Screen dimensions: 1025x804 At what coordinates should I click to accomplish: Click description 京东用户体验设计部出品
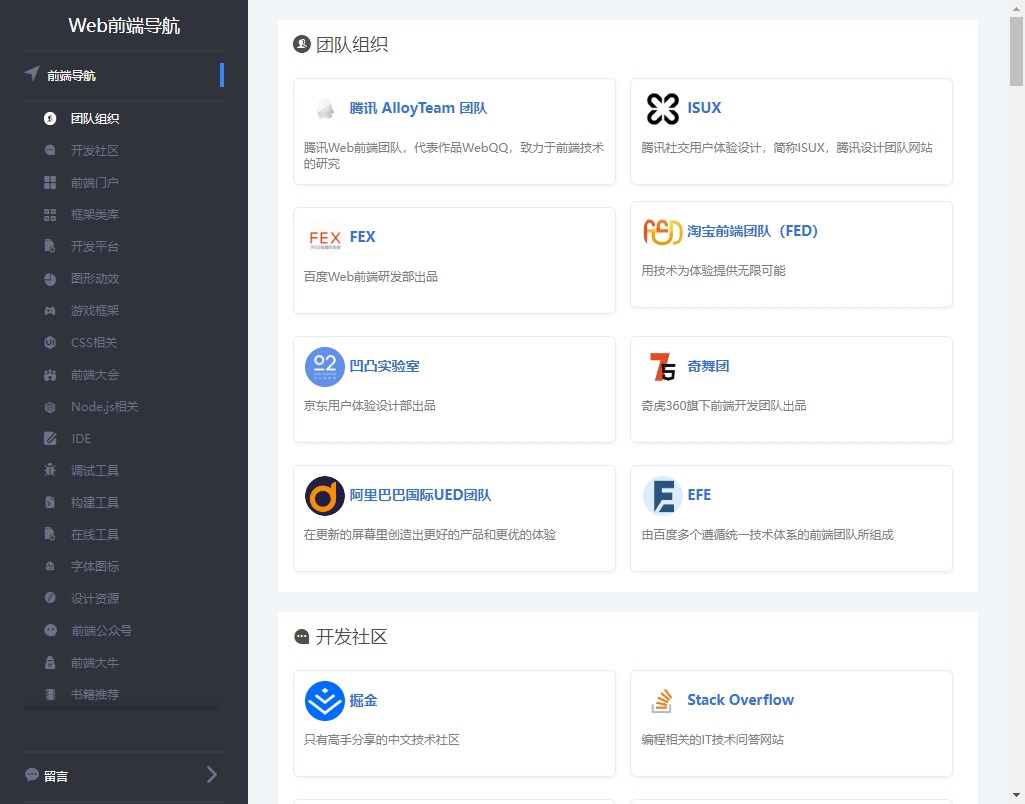tap(369, 405)
